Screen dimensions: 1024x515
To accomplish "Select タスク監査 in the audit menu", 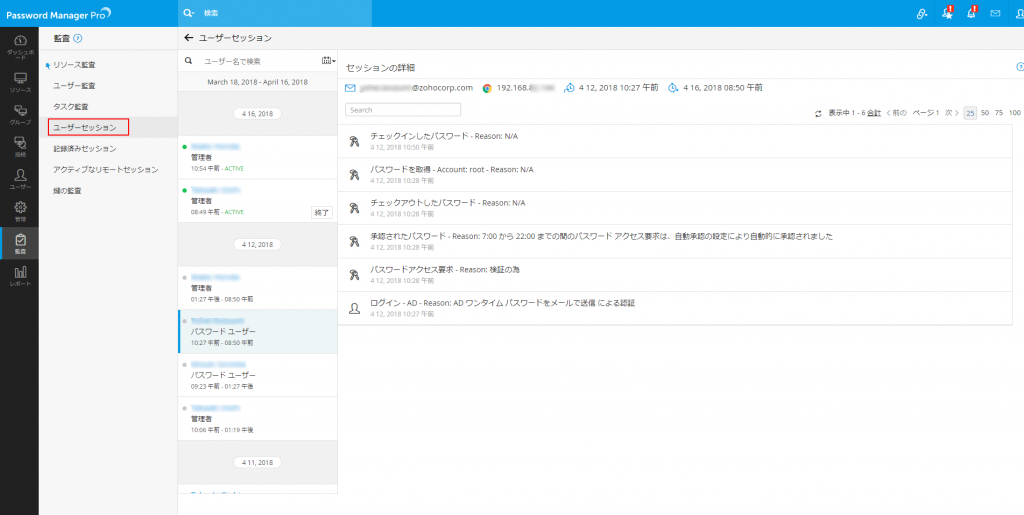I will (x=71, y=106).
